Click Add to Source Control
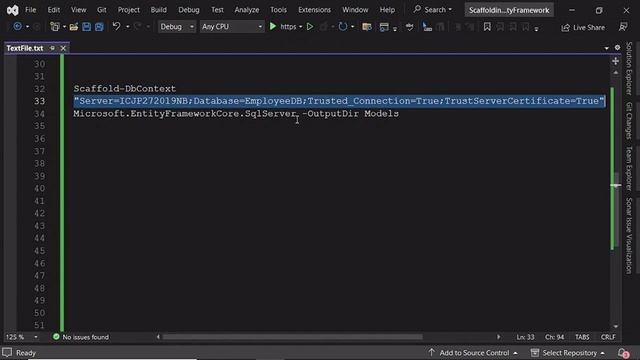 (473, 353)
